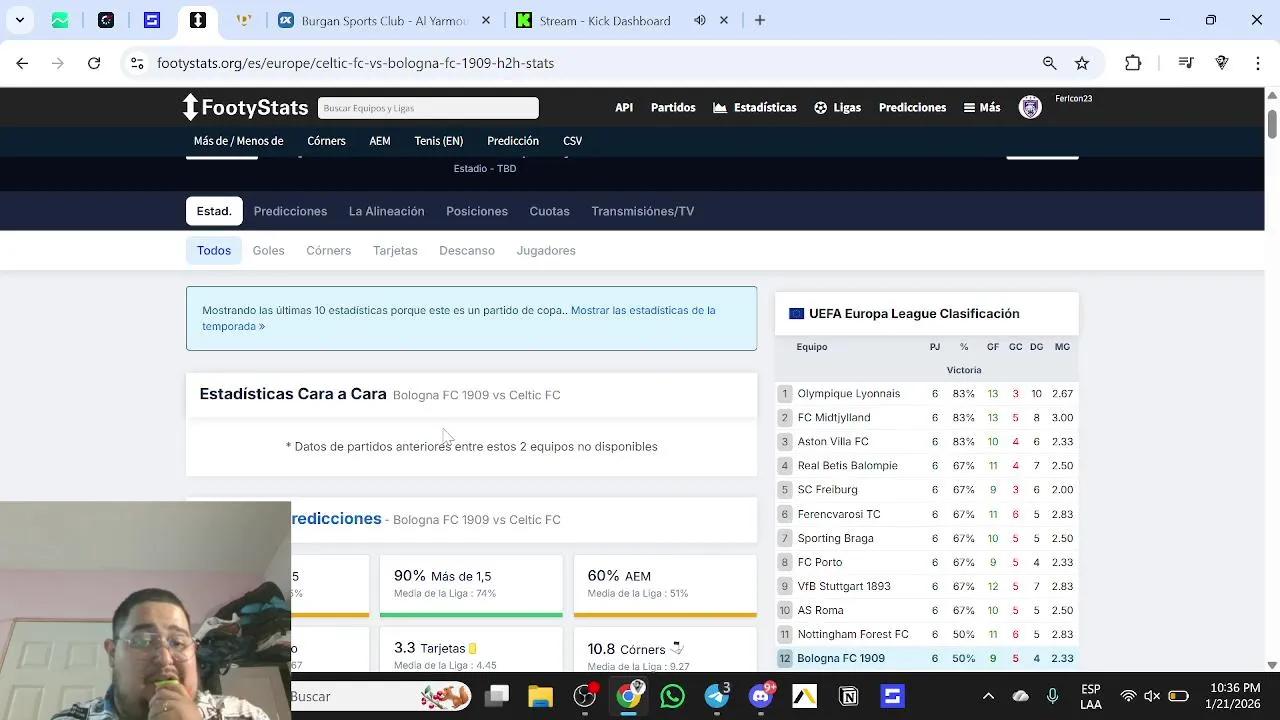Filter stats by Goles
This screenshot has width=1280, height=720.
tap(268, 250)
